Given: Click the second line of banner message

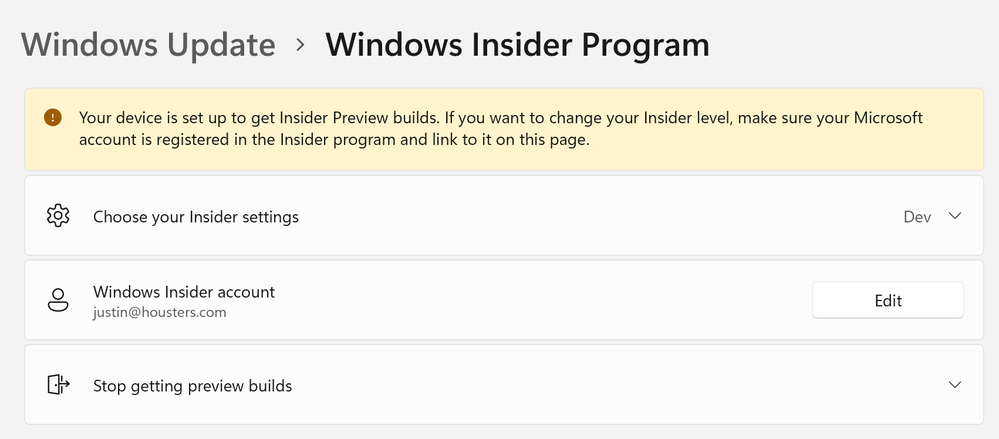Looking at the screenshot, I should [334, 140].
